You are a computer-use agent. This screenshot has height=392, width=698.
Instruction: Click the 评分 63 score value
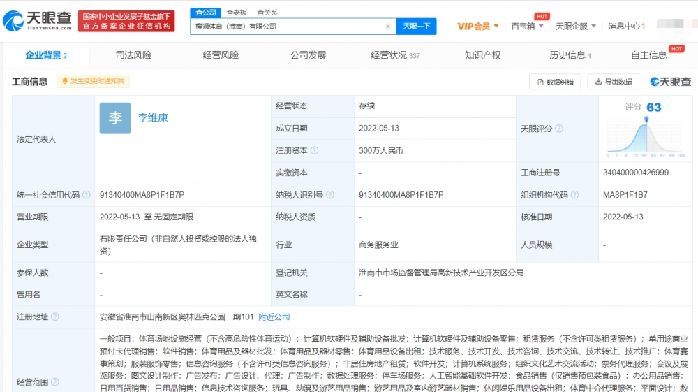653,107
